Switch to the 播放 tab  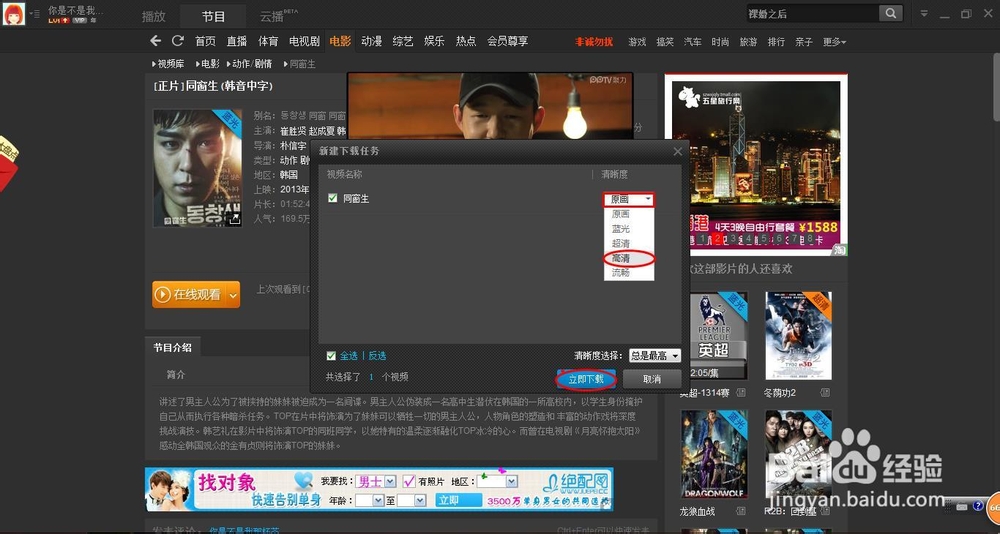(x=153, y=16)
